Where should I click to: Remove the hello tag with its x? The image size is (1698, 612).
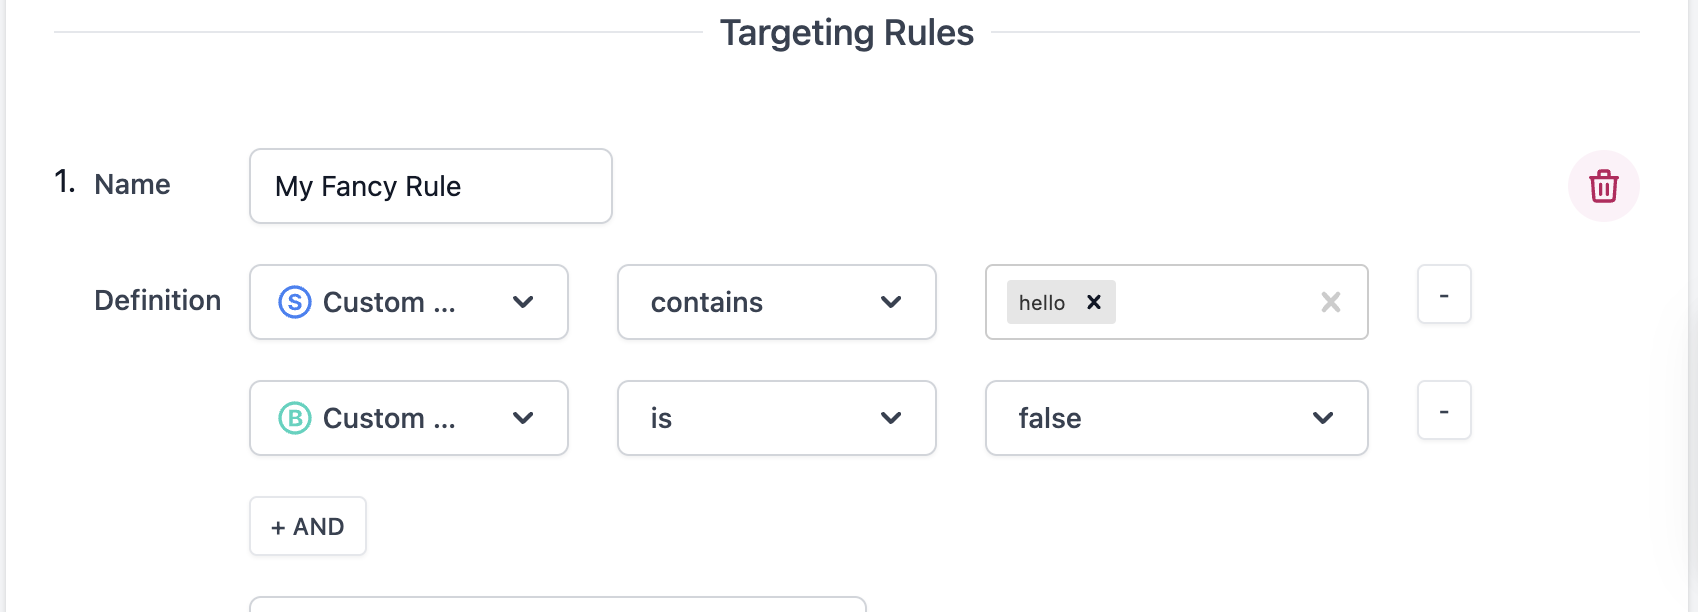point(1094,302)
